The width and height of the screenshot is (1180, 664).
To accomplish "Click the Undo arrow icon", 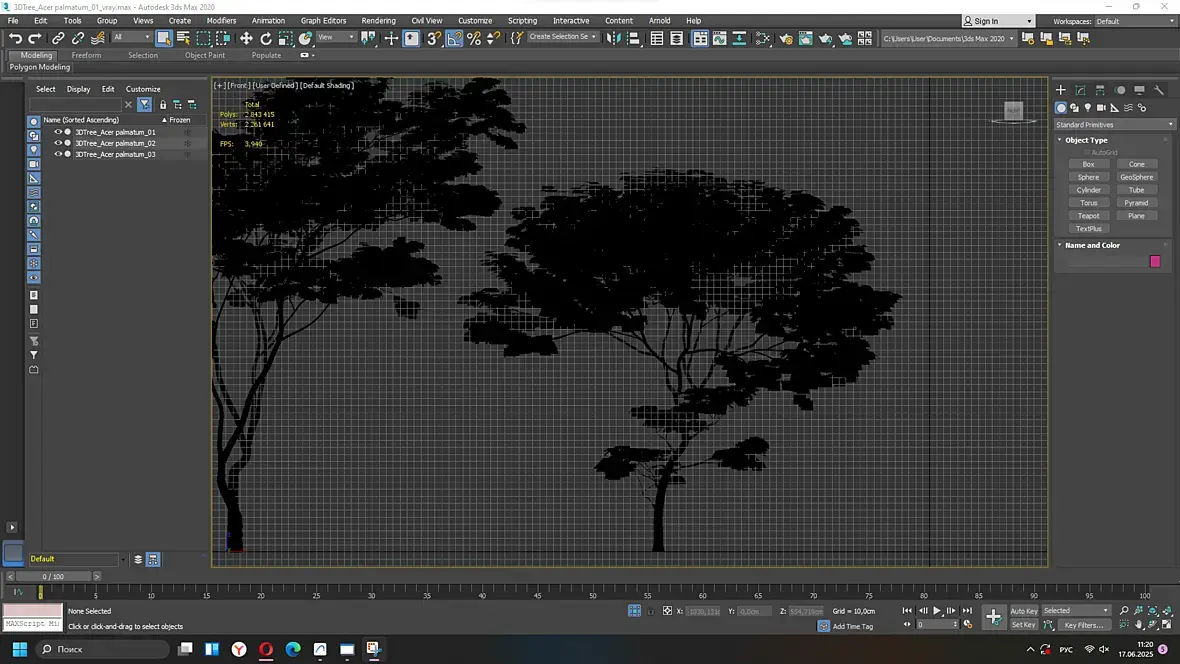I will 15,38.
